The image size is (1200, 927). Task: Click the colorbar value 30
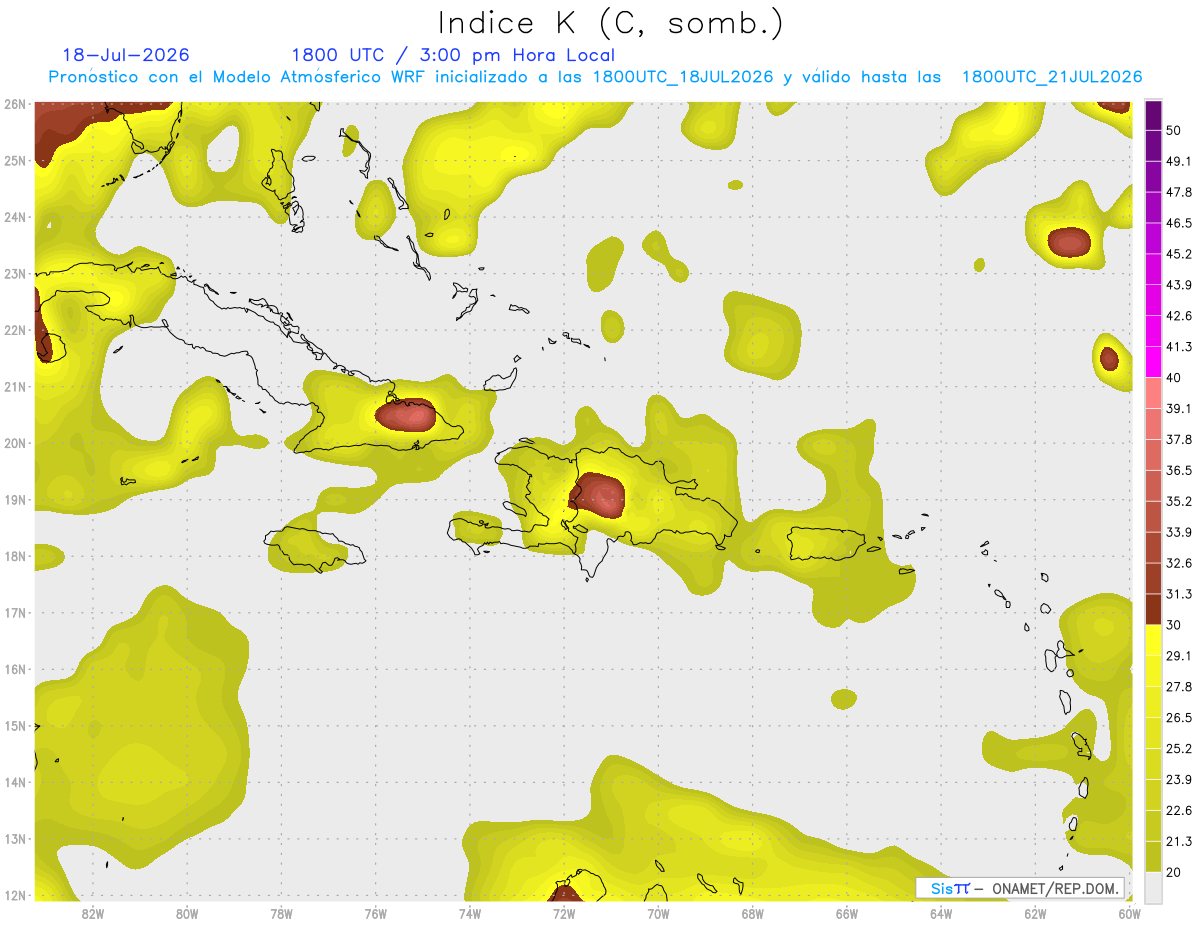(x=1176, y=625)
